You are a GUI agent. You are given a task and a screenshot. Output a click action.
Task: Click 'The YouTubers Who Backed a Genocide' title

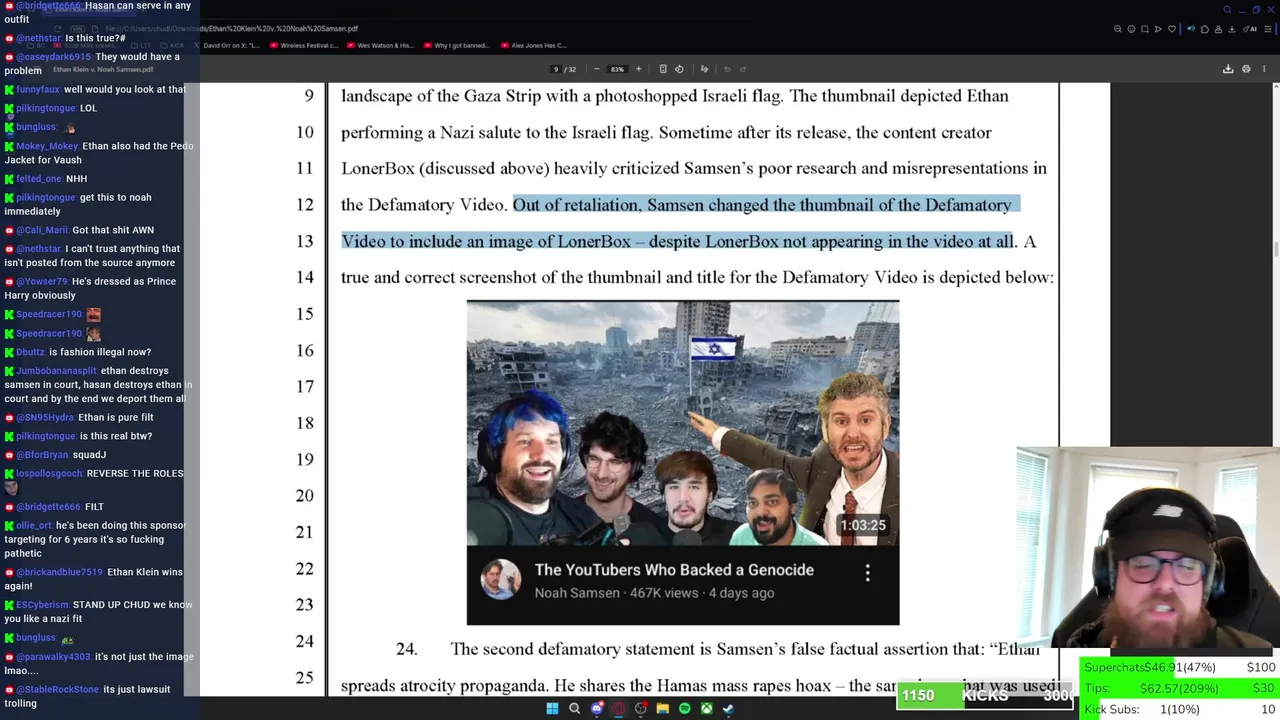[674, 570]
